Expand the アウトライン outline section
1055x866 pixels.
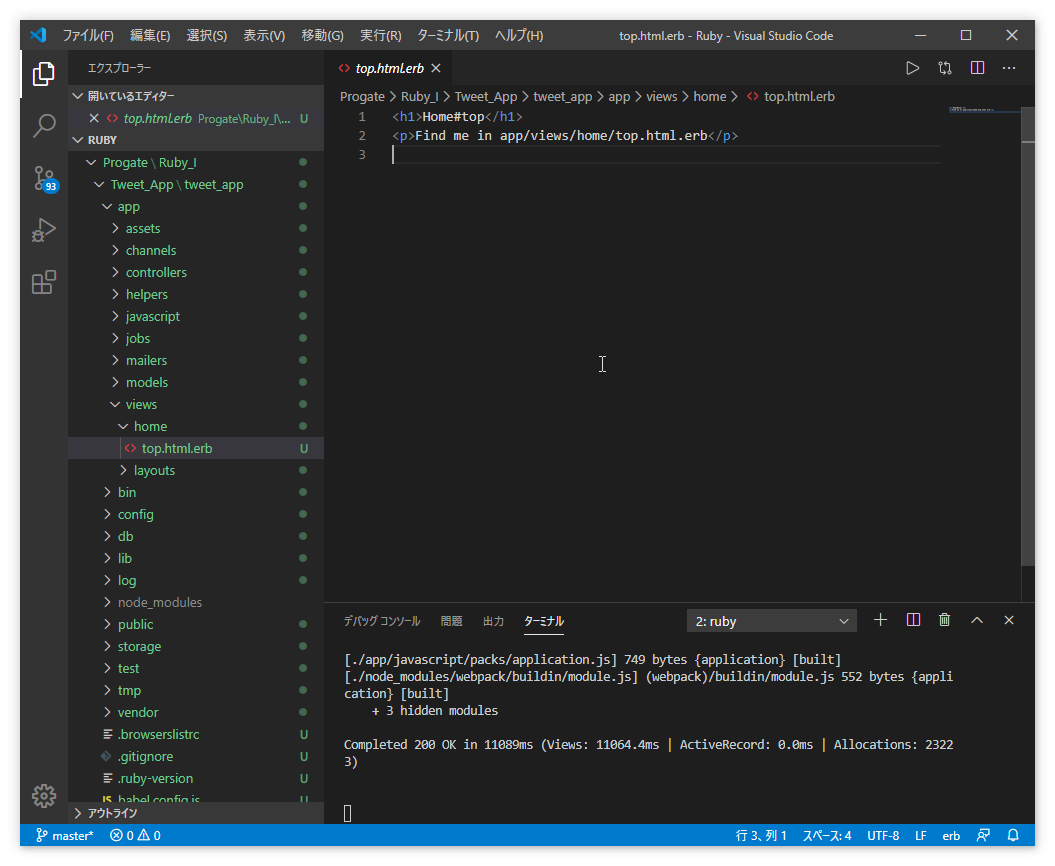(112, 813)
